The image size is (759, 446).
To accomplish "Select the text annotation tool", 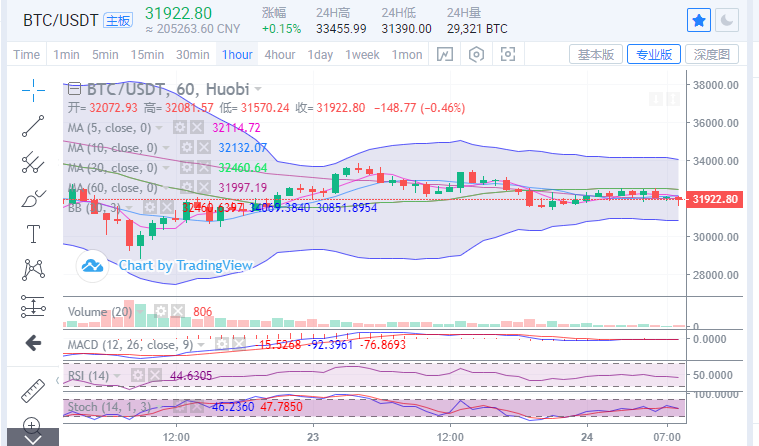I will [x=33, y=234].
